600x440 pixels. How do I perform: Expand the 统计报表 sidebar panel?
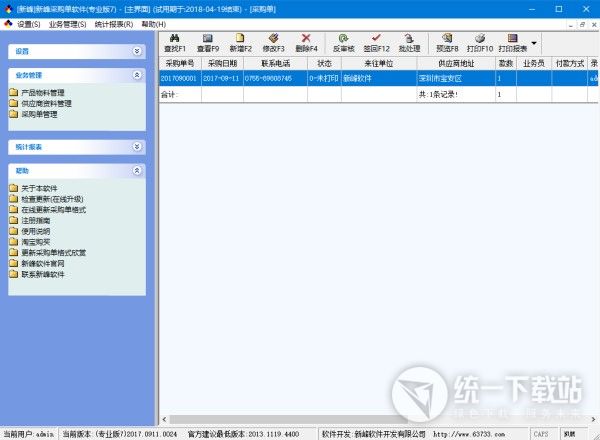coord(137,147)
